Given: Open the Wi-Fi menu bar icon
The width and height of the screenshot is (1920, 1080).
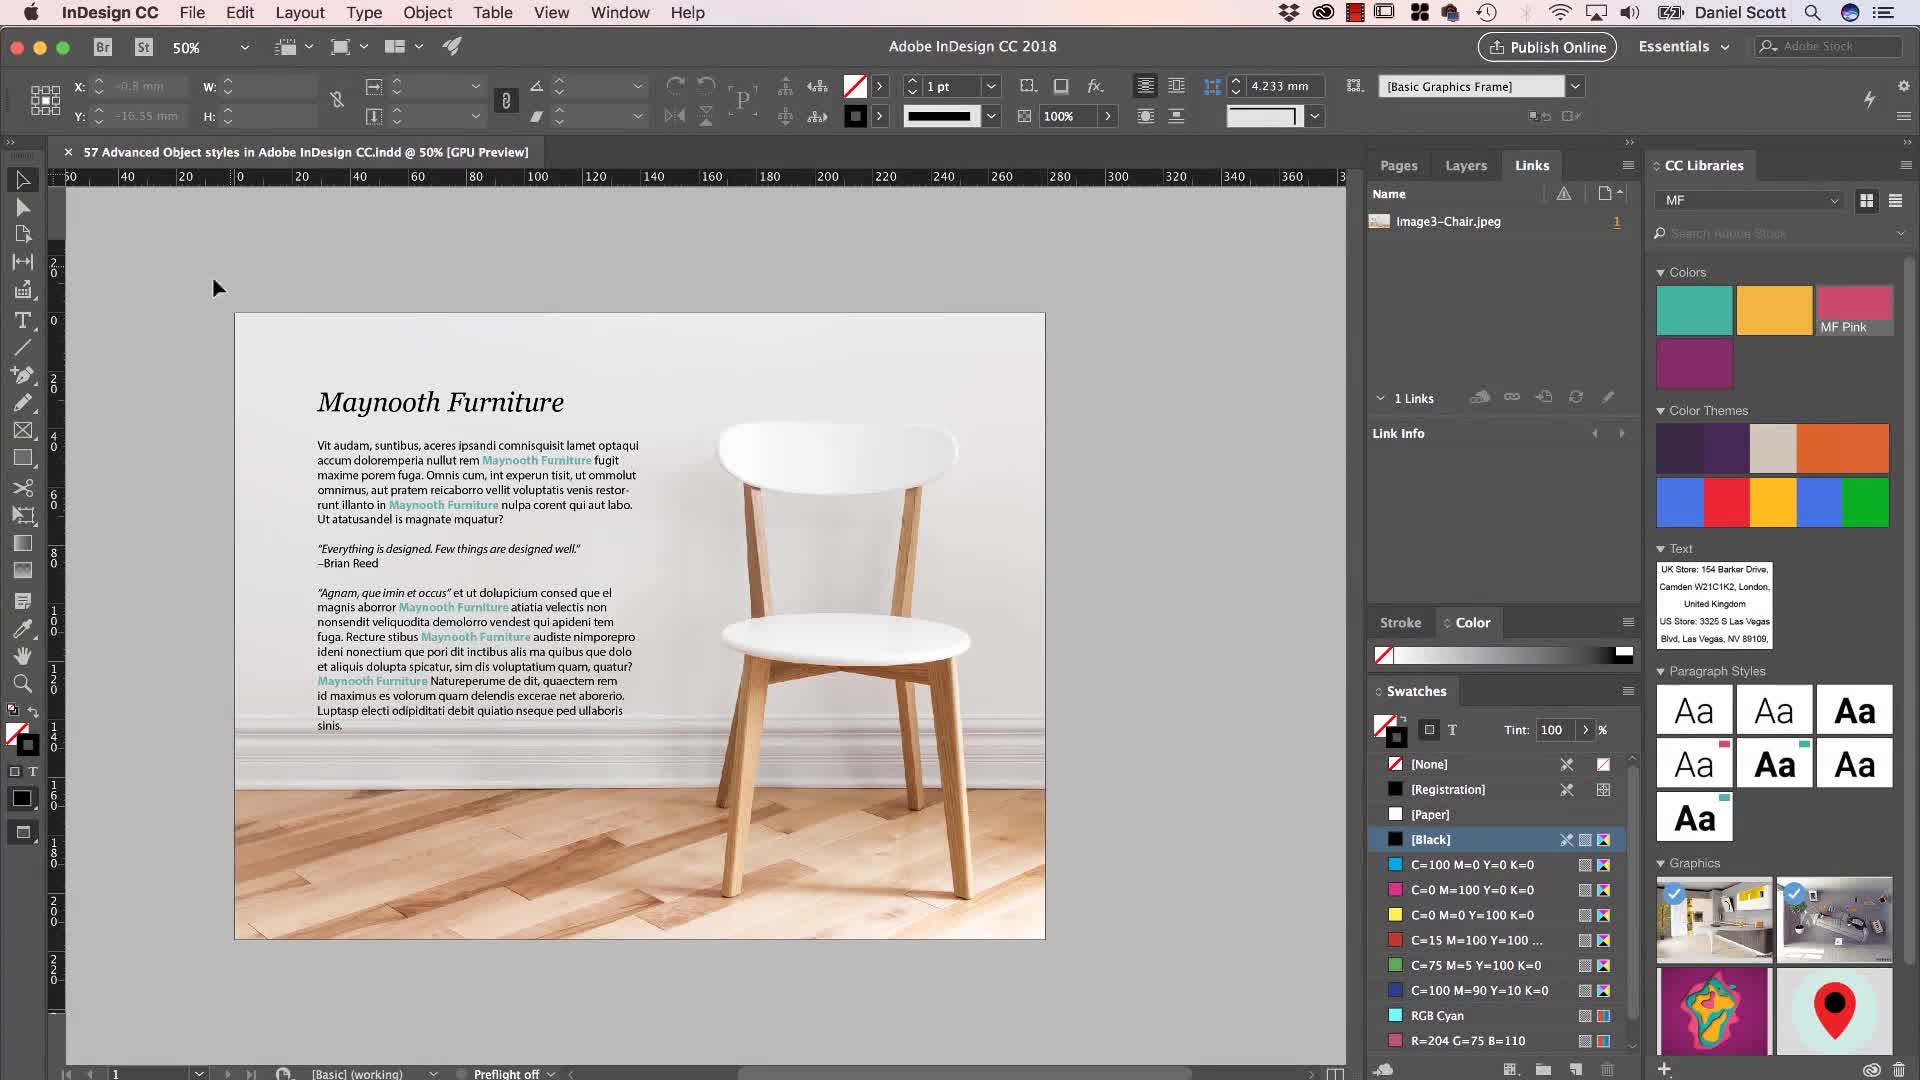Looking at the screenshot, I should tap(1559, 13).
